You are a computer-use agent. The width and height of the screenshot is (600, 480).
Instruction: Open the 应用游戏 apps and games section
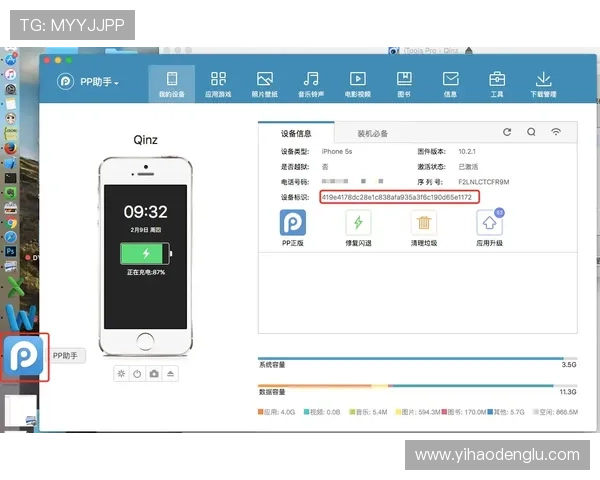click(218, 84)
